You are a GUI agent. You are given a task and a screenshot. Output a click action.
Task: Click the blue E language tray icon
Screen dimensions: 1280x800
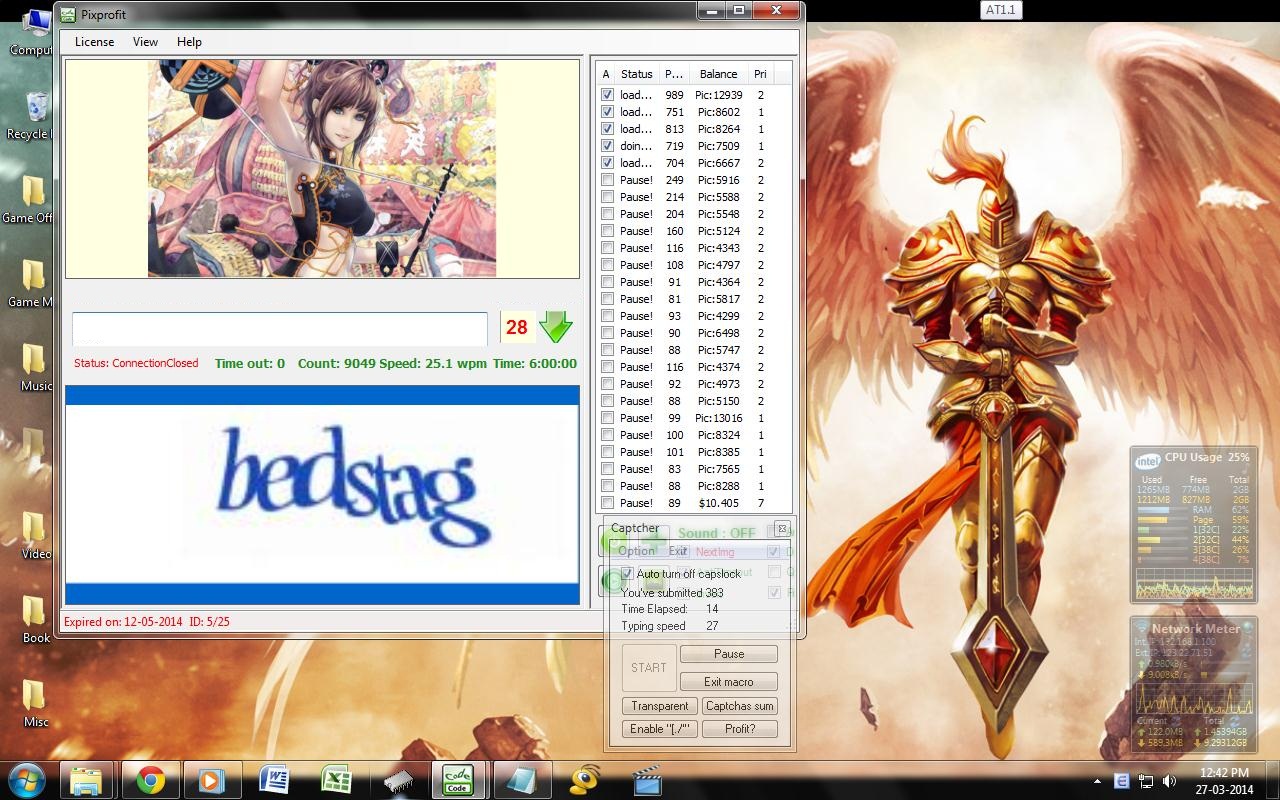(1121, 780)
